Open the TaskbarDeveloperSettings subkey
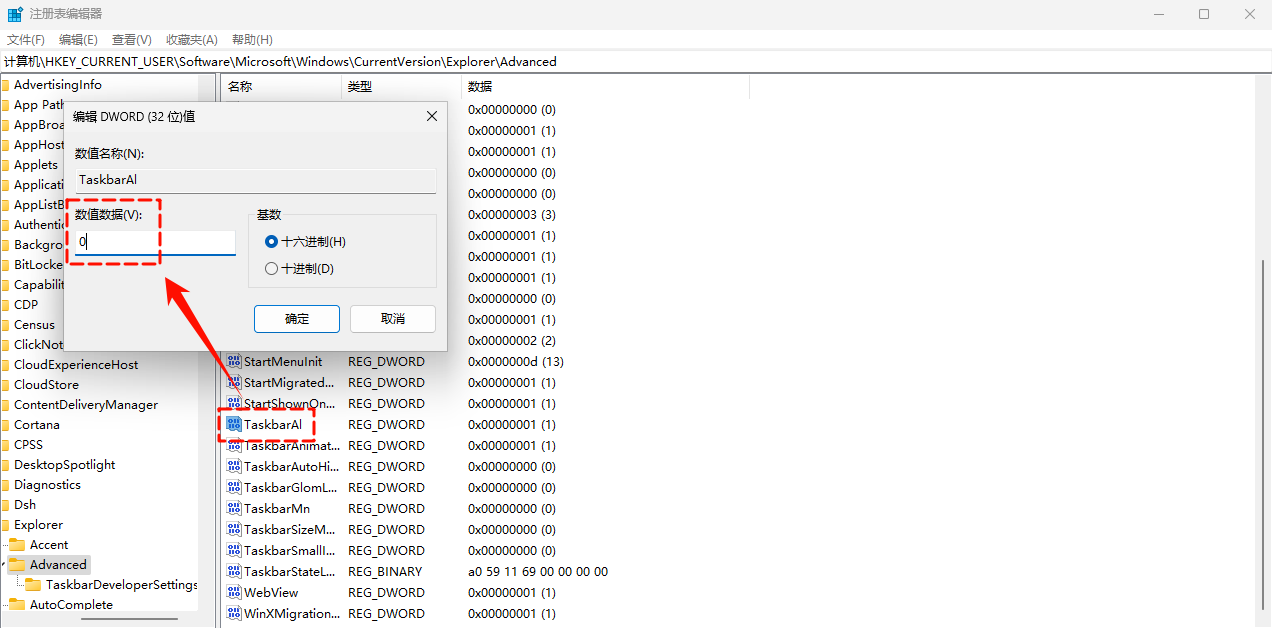 [121, 585]
